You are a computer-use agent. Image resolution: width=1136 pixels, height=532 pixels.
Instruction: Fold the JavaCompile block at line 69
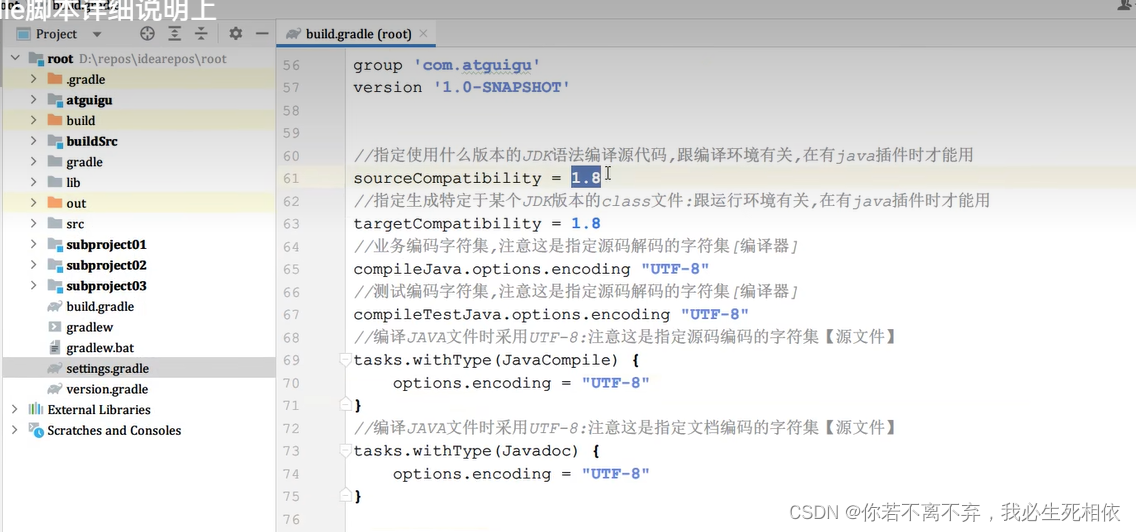(346, 359)
